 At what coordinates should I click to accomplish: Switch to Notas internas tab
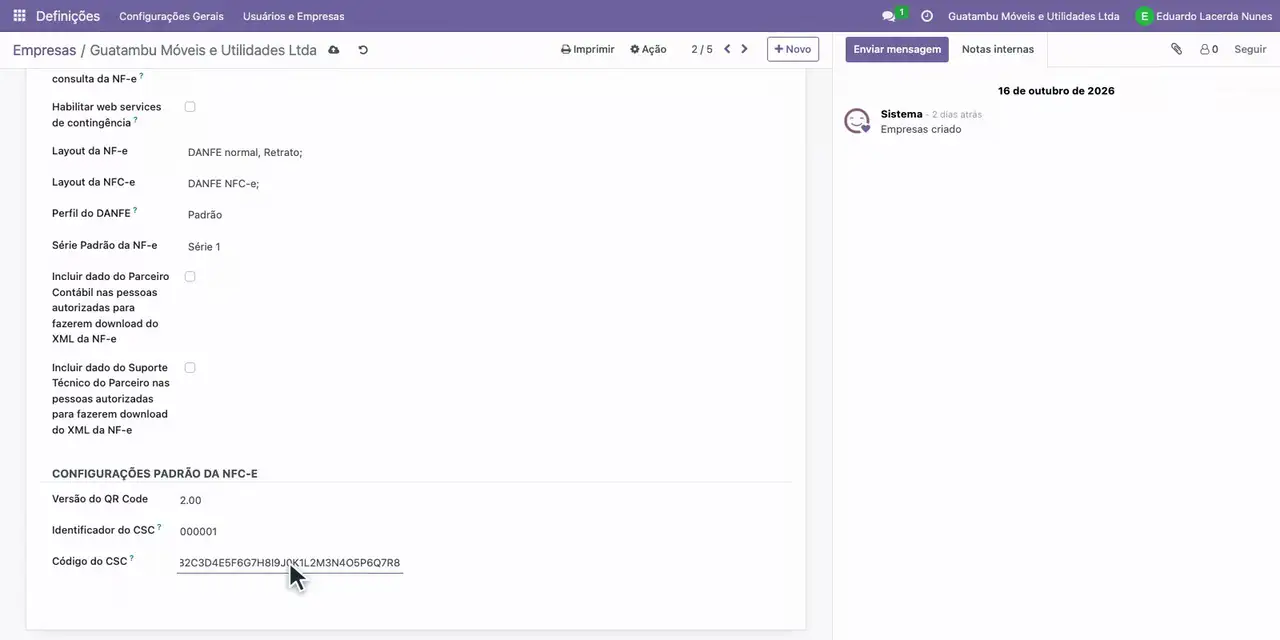click(x=998, y=49)
